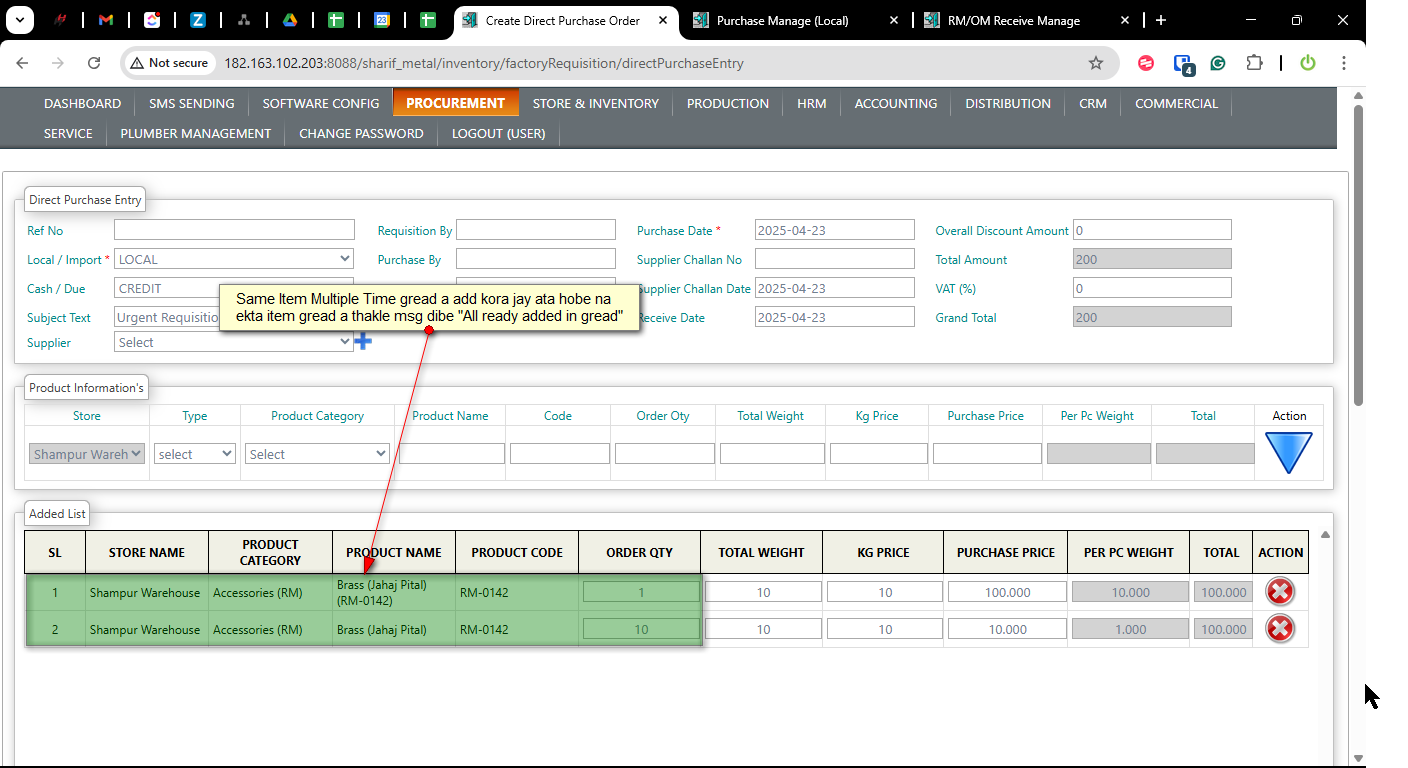
Task: Open the Product Category select dropdown
Action: tap(317, 454)
